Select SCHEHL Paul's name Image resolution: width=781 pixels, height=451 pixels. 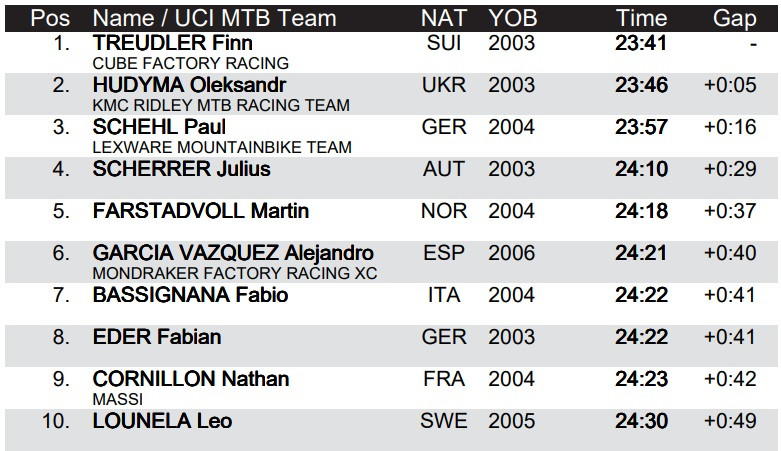tap(159, 127)
